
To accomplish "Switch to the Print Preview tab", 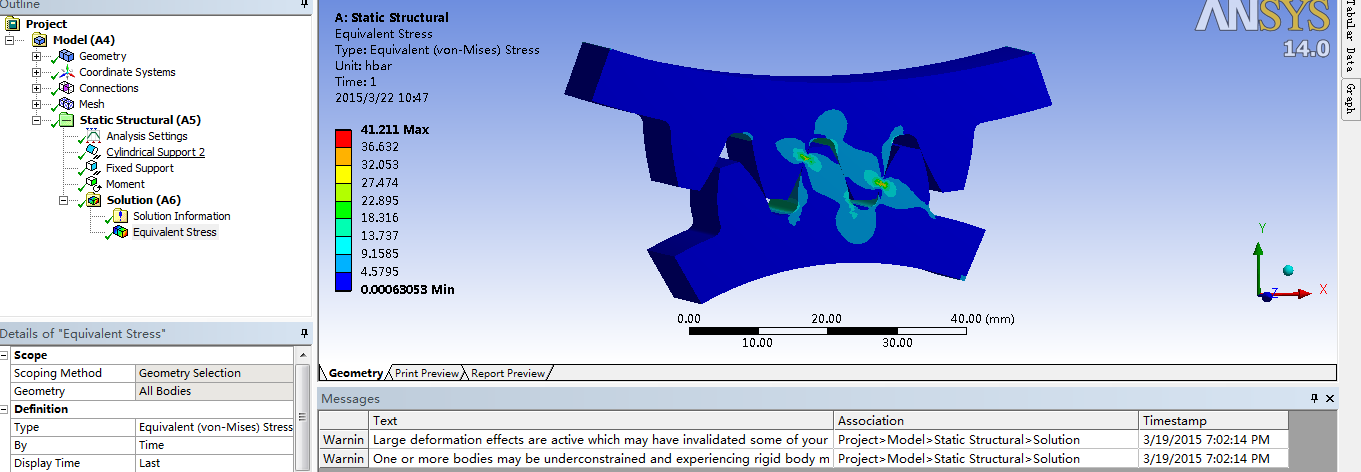I will tap(426, 373).
